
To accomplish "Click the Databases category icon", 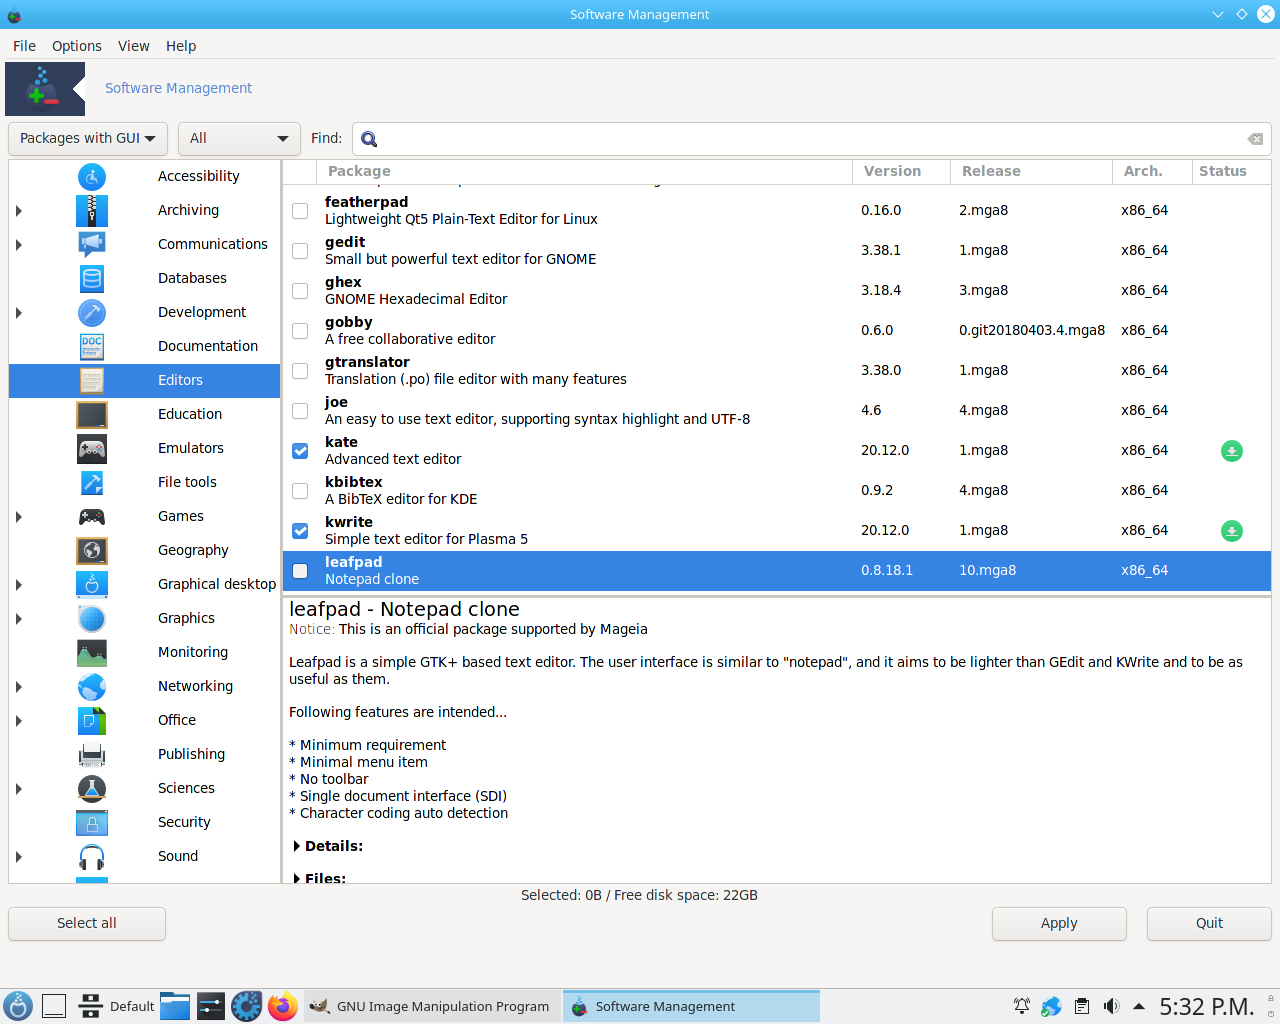I will pyautogui.click(x=92, y=279).
